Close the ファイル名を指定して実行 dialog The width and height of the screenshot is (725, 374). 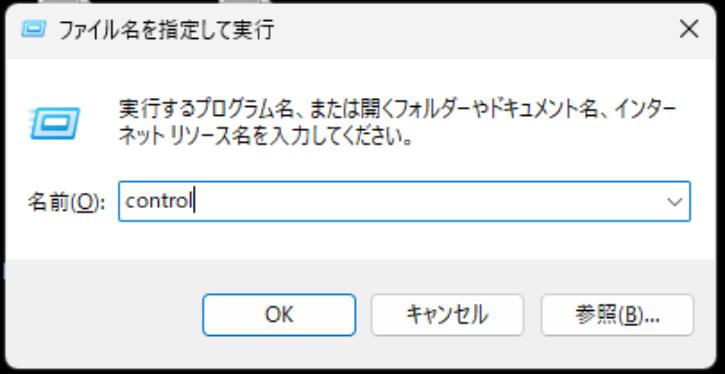(689, 30)
